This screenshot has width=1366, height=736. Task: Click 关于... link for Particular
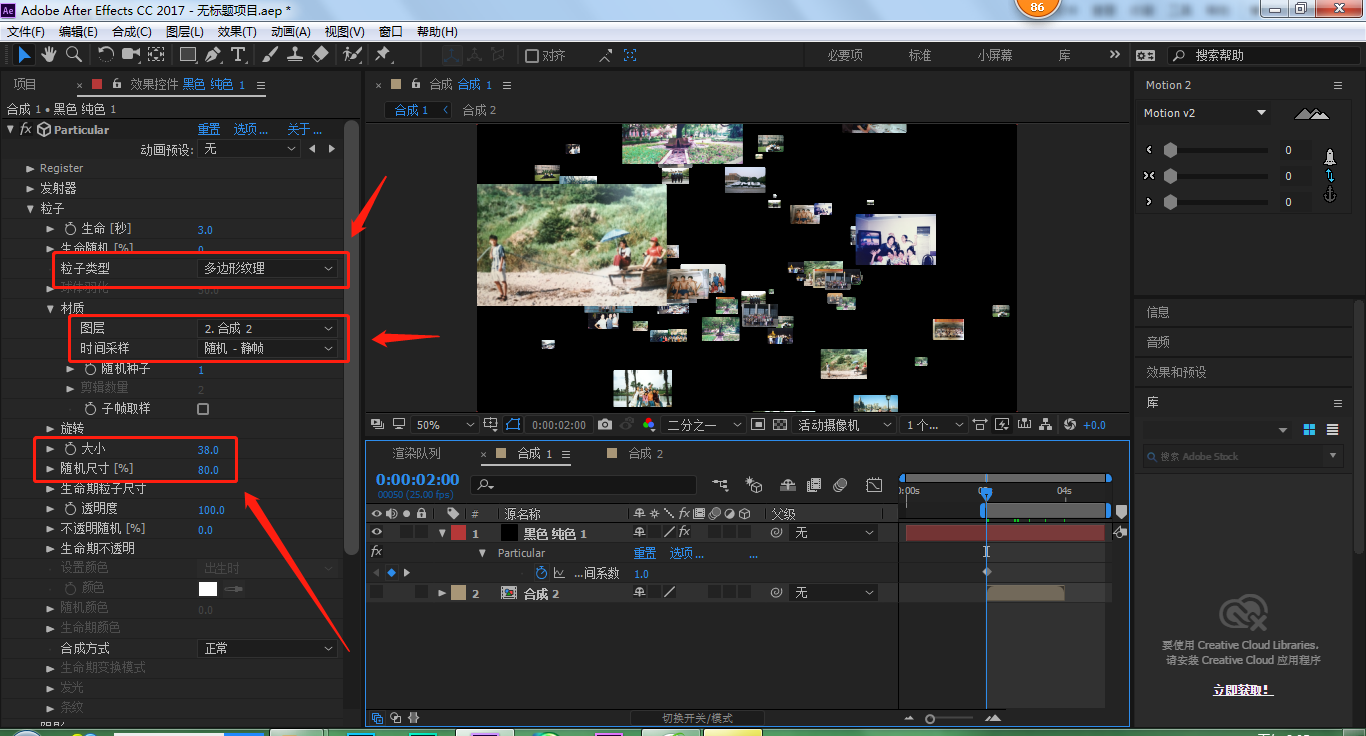305,130
